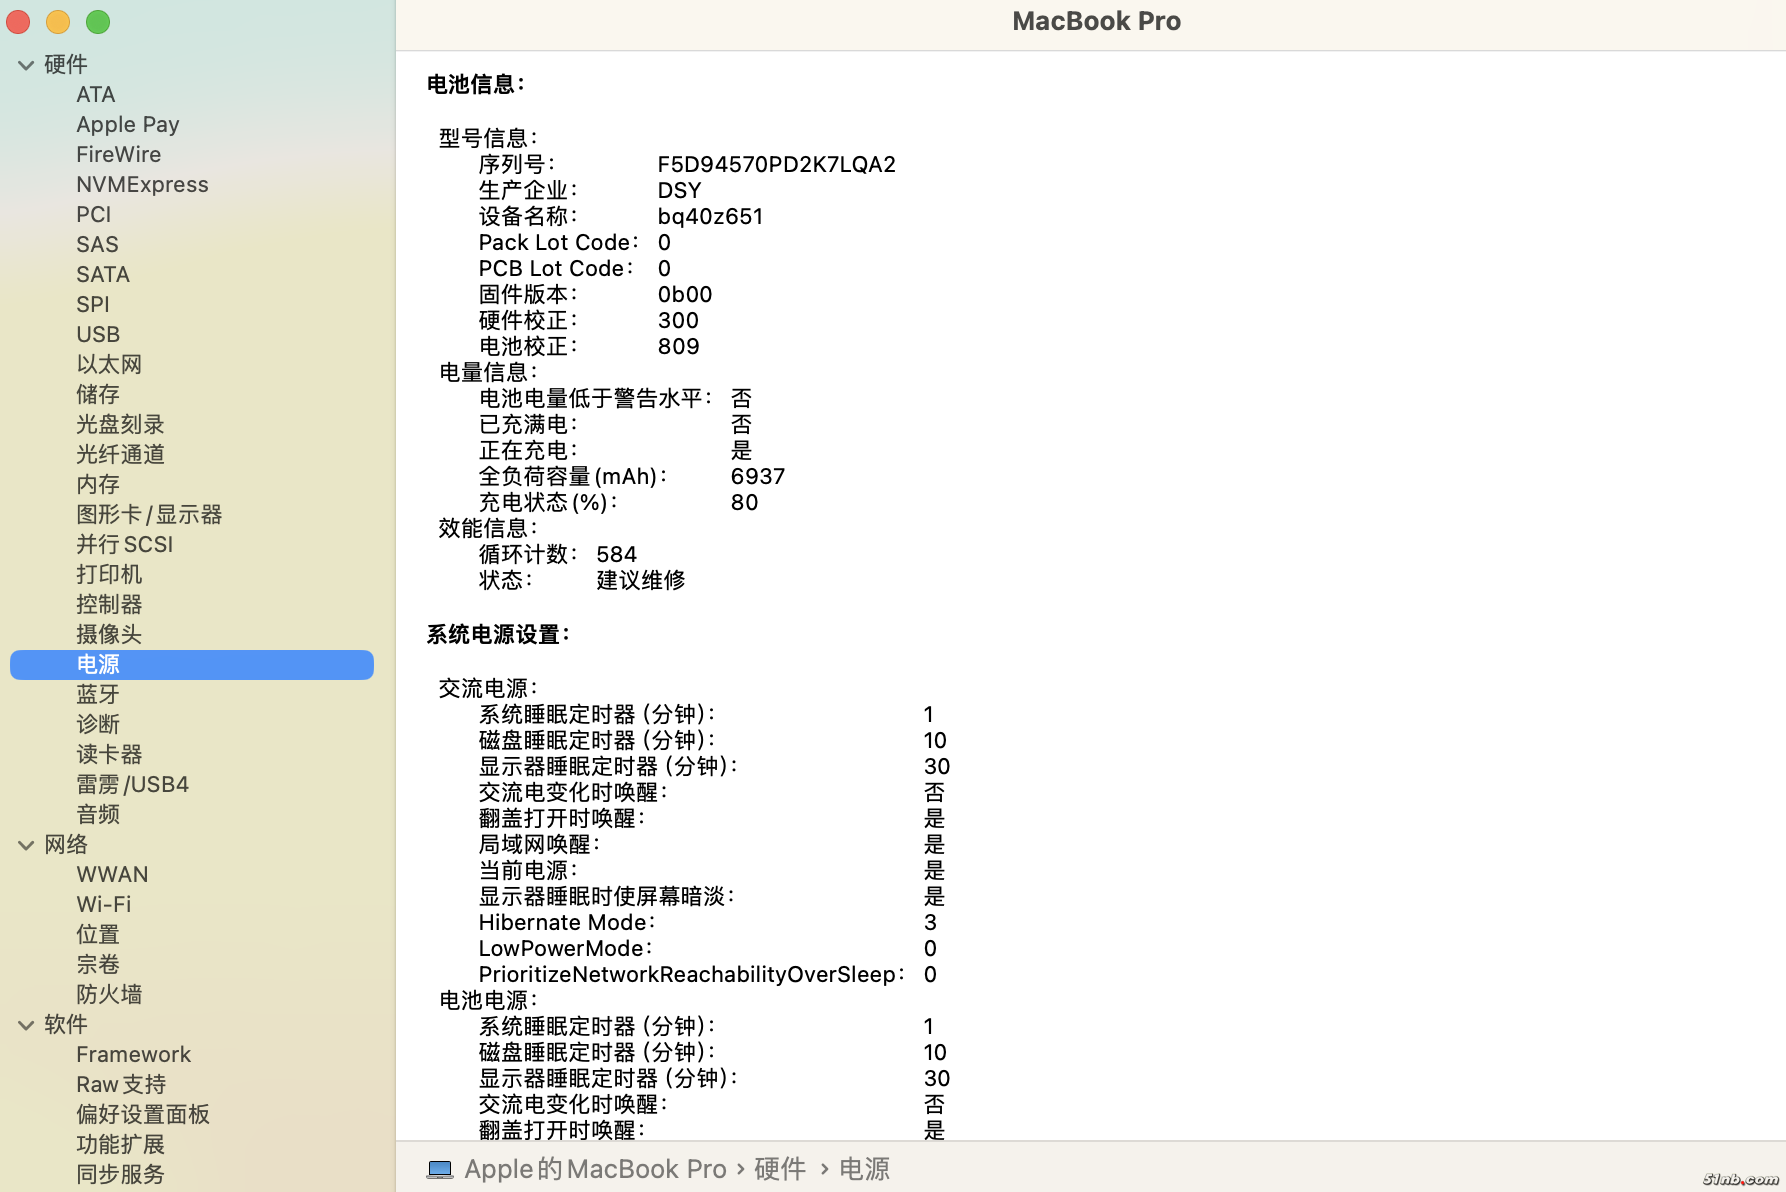
Task: Select 蓝牙 in the sidebar
Action: tap(98, 694)
